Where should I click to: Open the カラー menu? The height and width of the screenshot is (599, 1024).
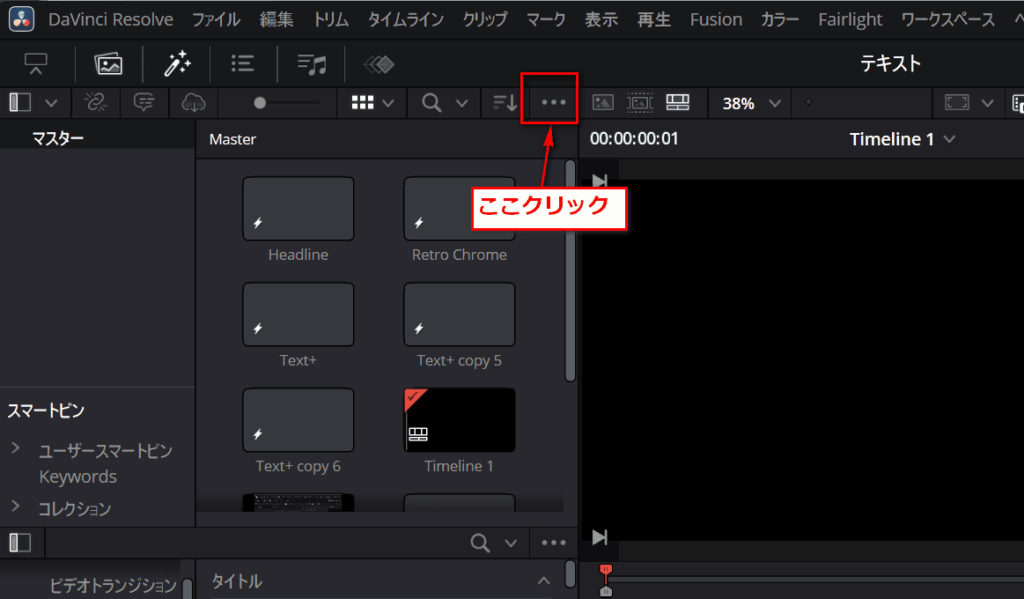780,20
